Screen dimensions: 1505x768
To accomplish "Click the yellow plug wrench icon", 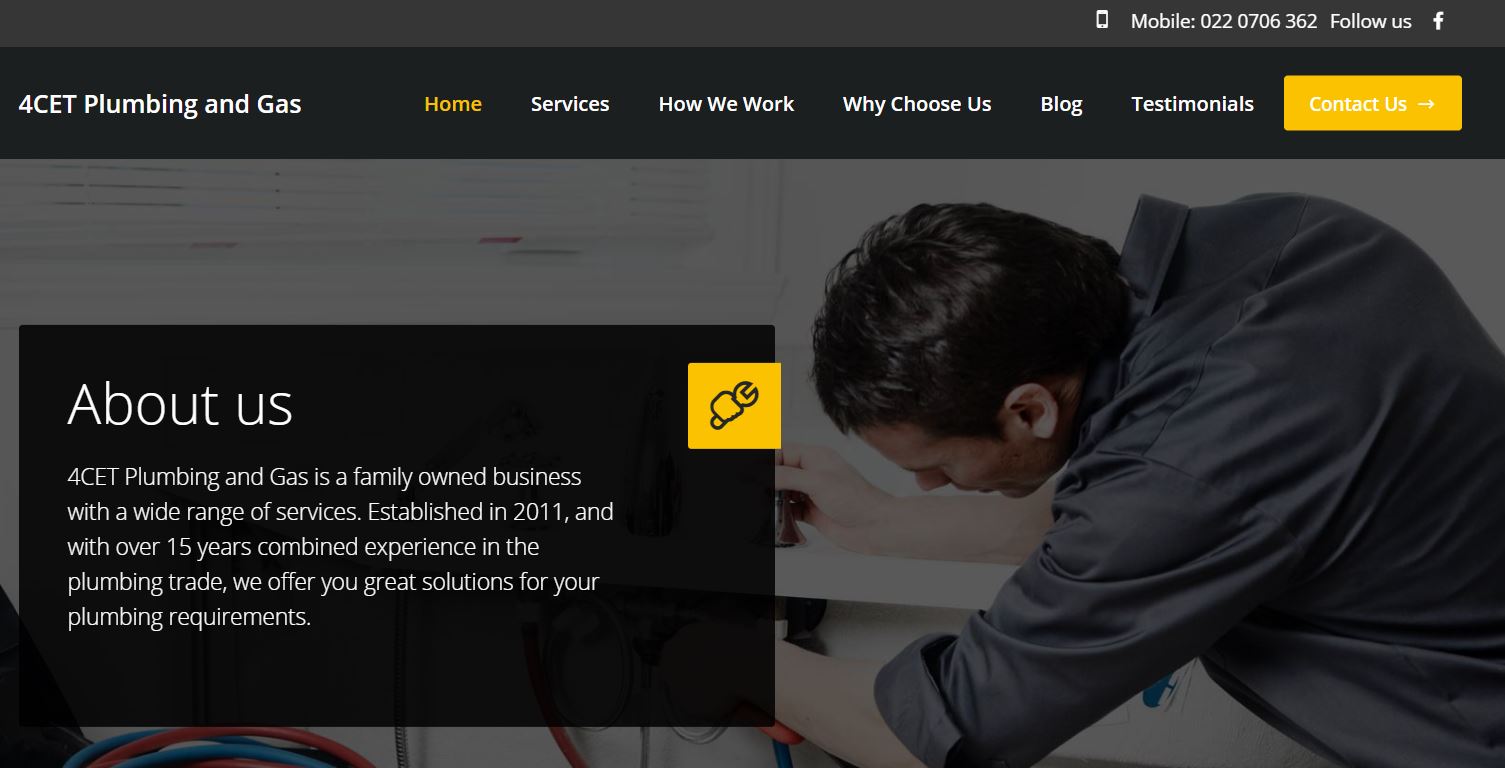I will click(734, 405).
